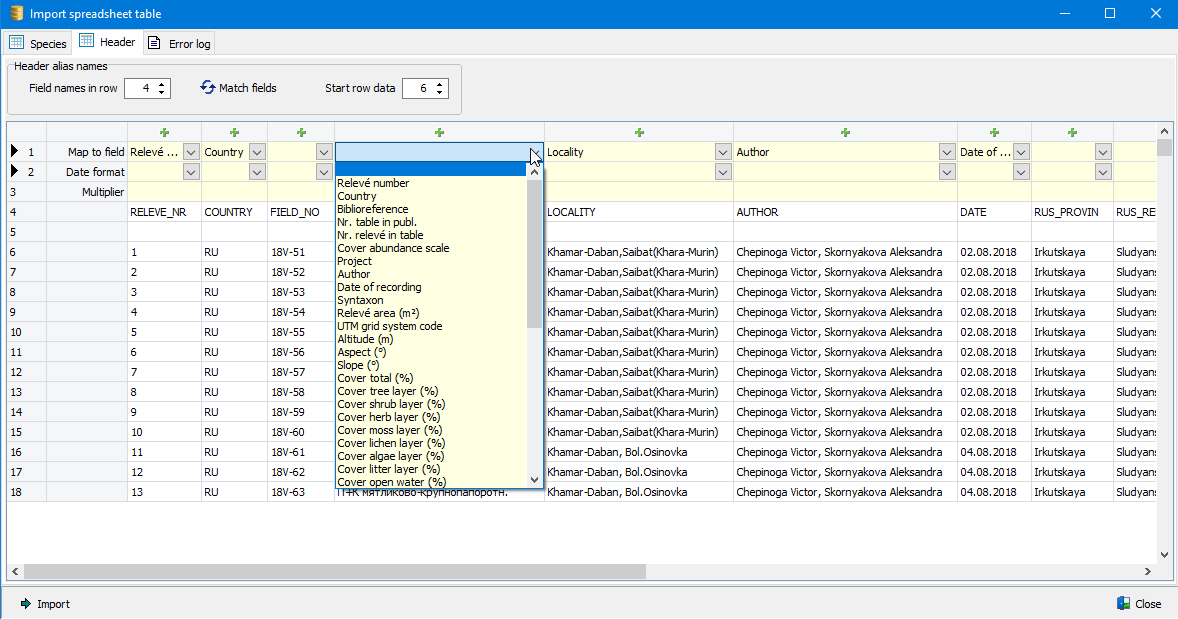Open the Author map-to-field dropdown
The image size is (1178, 619).
click(947, 152)
